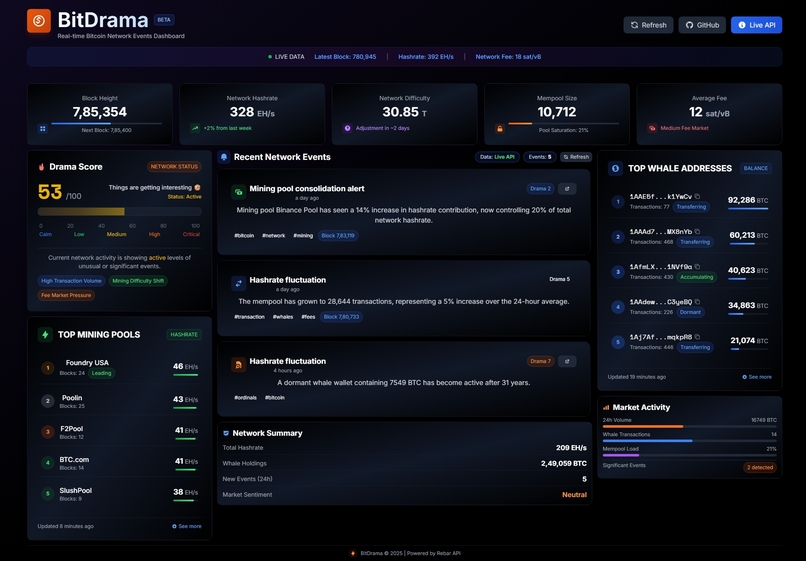Click the Latest Block: 780,945 text
The image size is (806, 561).
345,57
